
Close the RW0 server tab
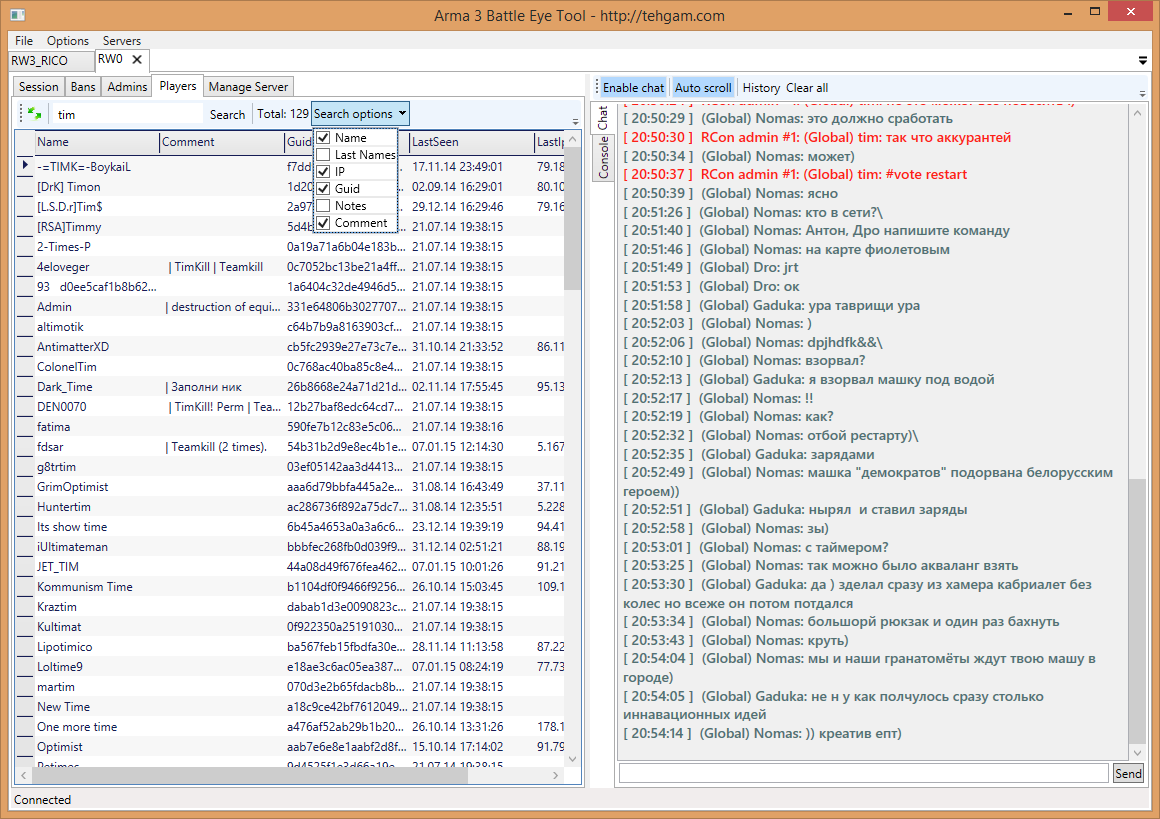(137, 59)
